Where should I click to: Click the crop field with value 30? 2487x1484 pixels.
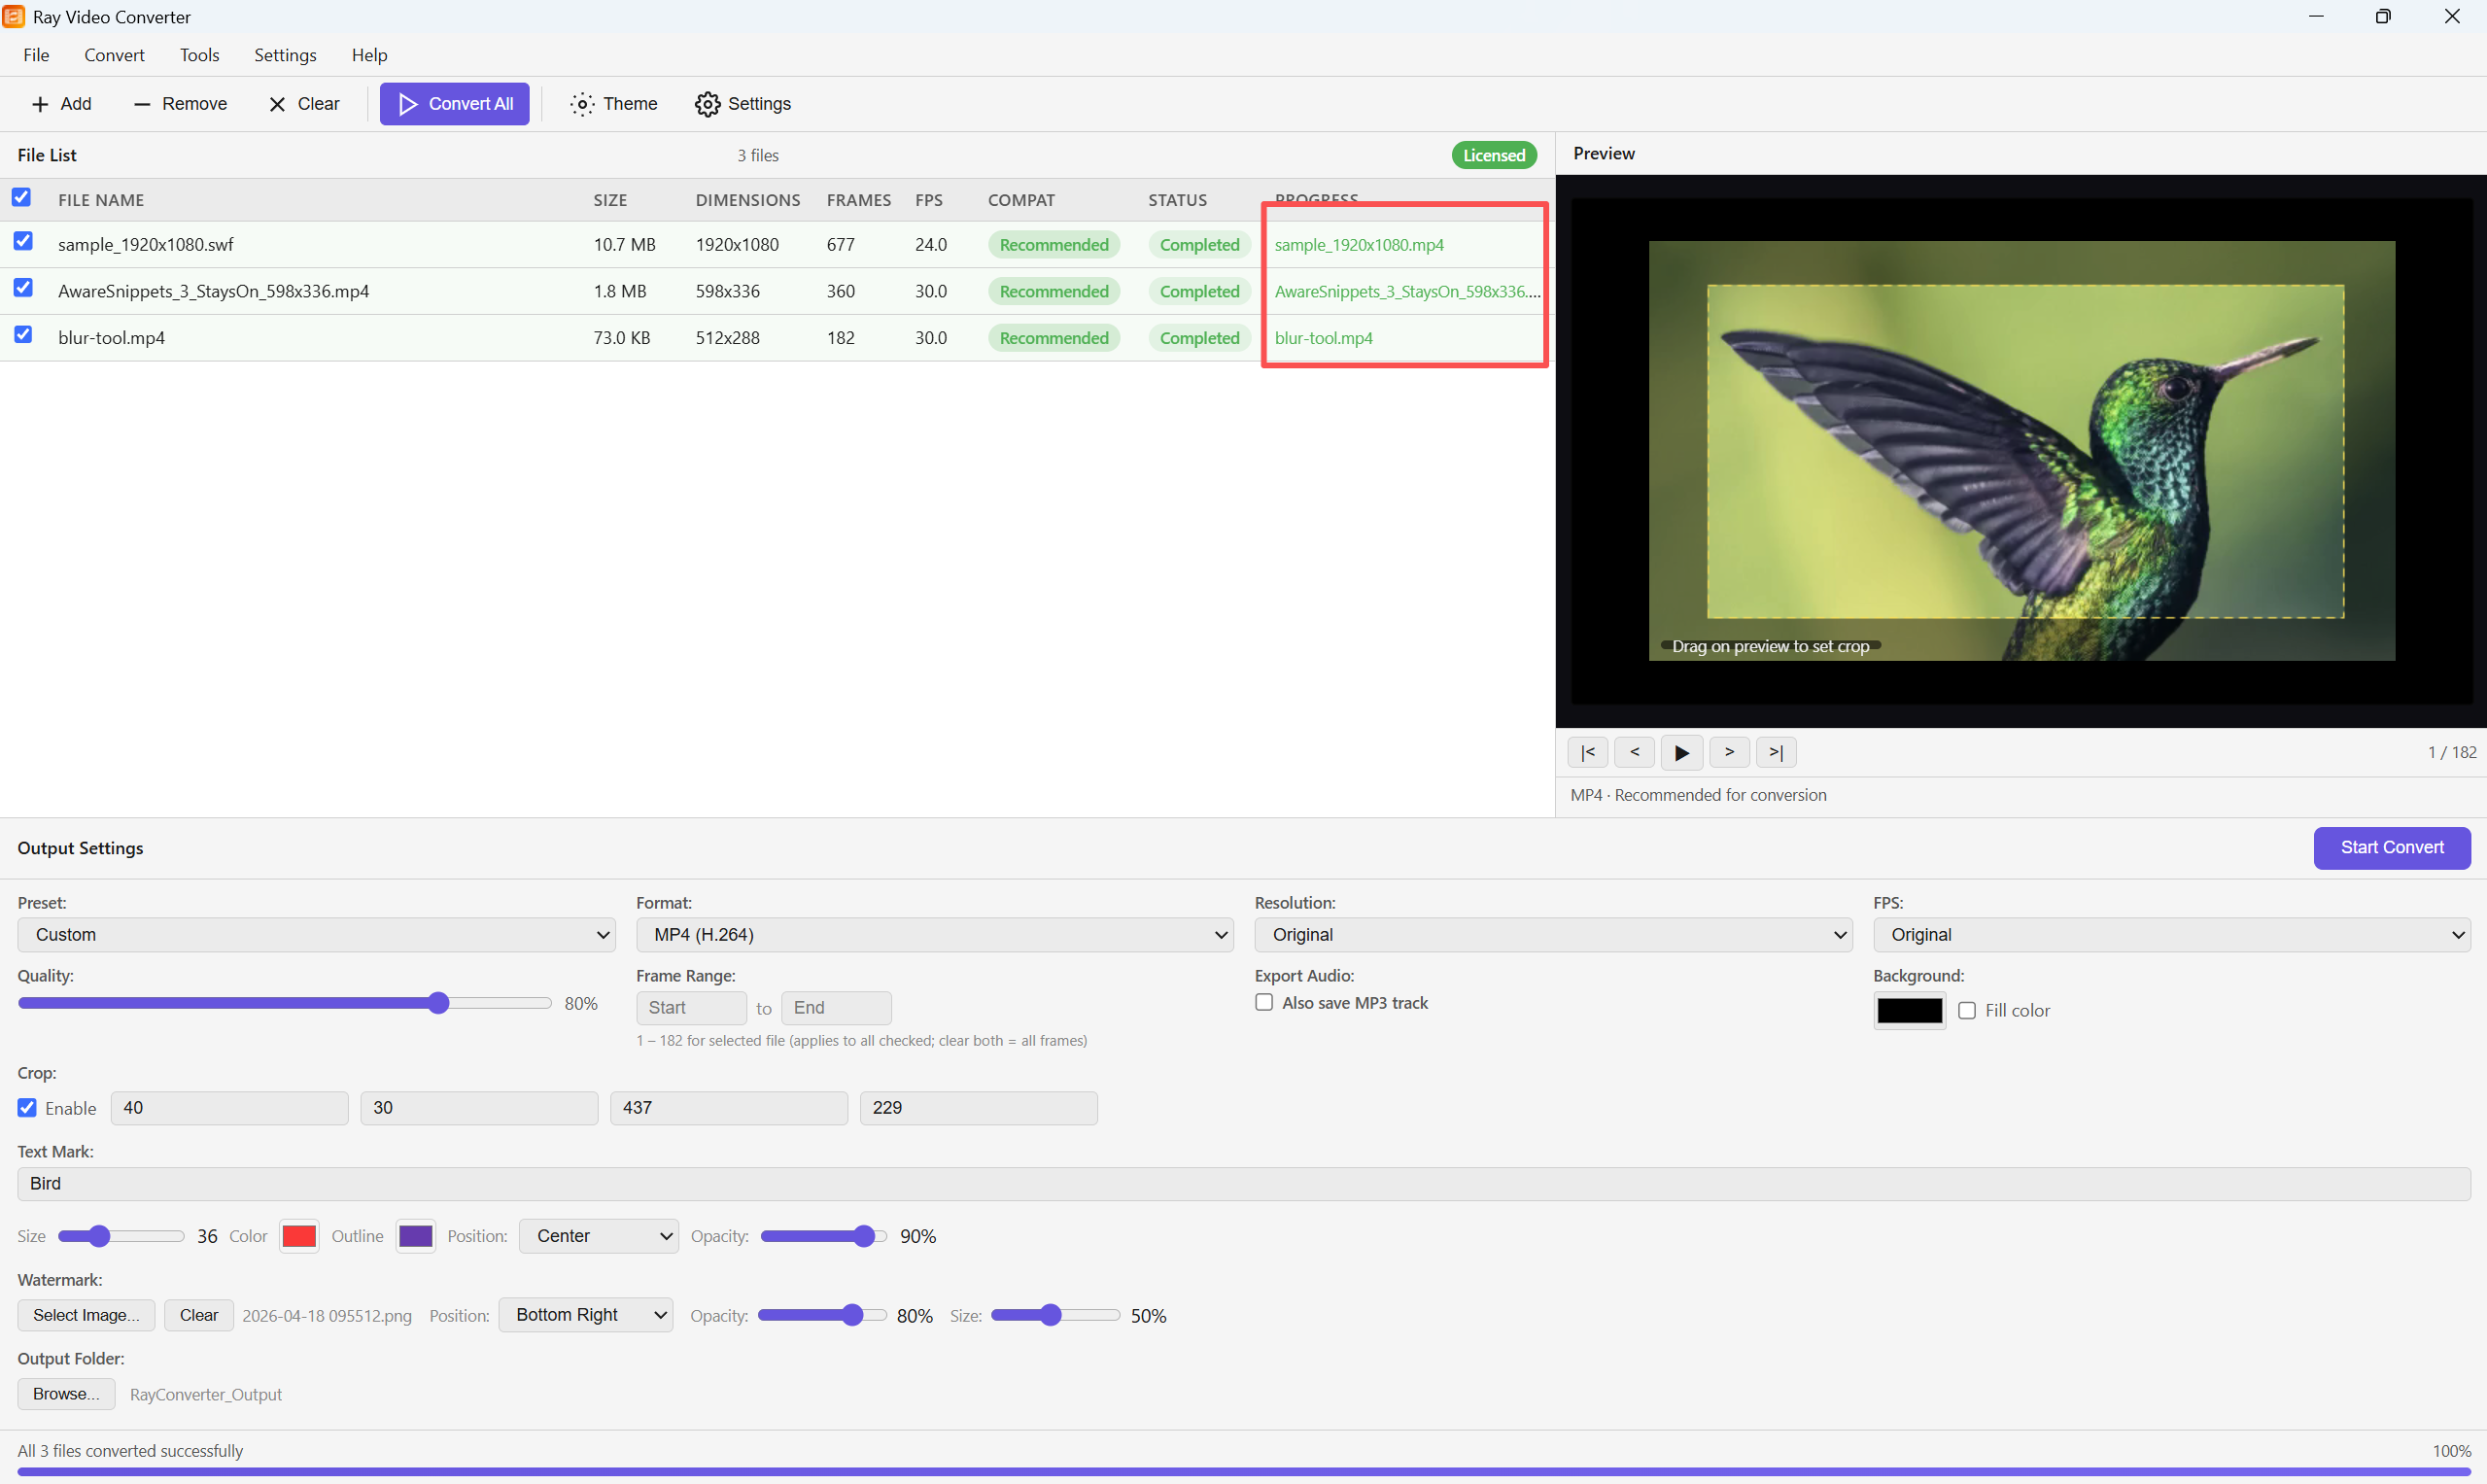(479, 1108)
